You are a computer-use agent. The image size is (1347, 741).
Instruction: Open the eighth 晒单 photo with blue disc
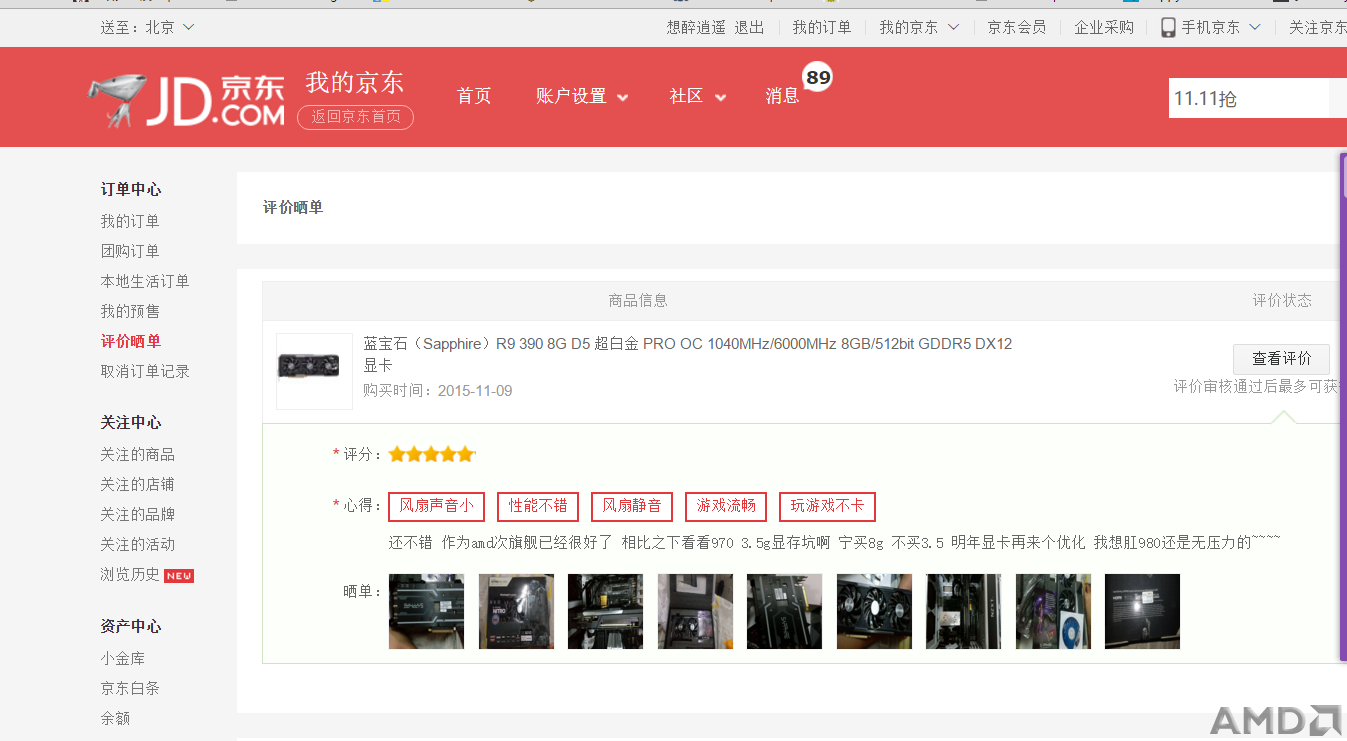tap(1053, 611)
